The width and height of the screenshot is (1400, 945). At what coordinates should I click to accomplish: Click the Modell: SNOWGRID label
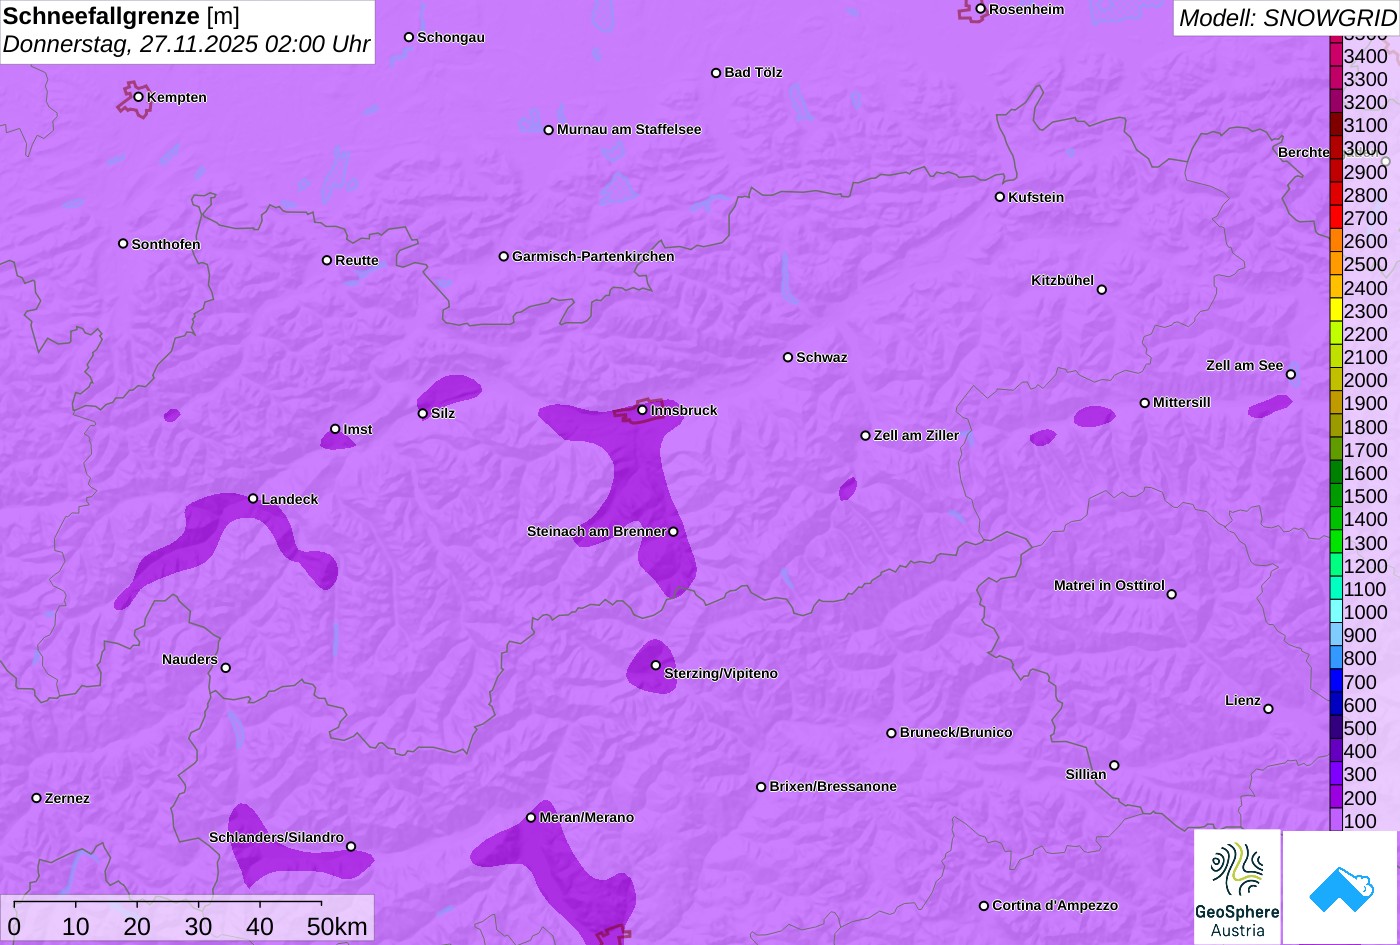coord(1286,18)
